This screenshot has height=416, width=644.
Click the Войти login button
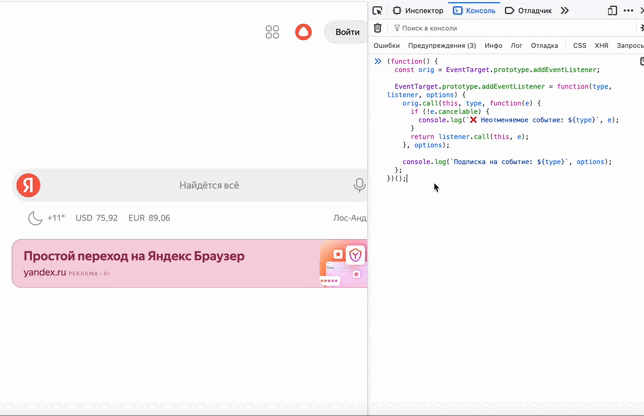(x=346, y=32)
